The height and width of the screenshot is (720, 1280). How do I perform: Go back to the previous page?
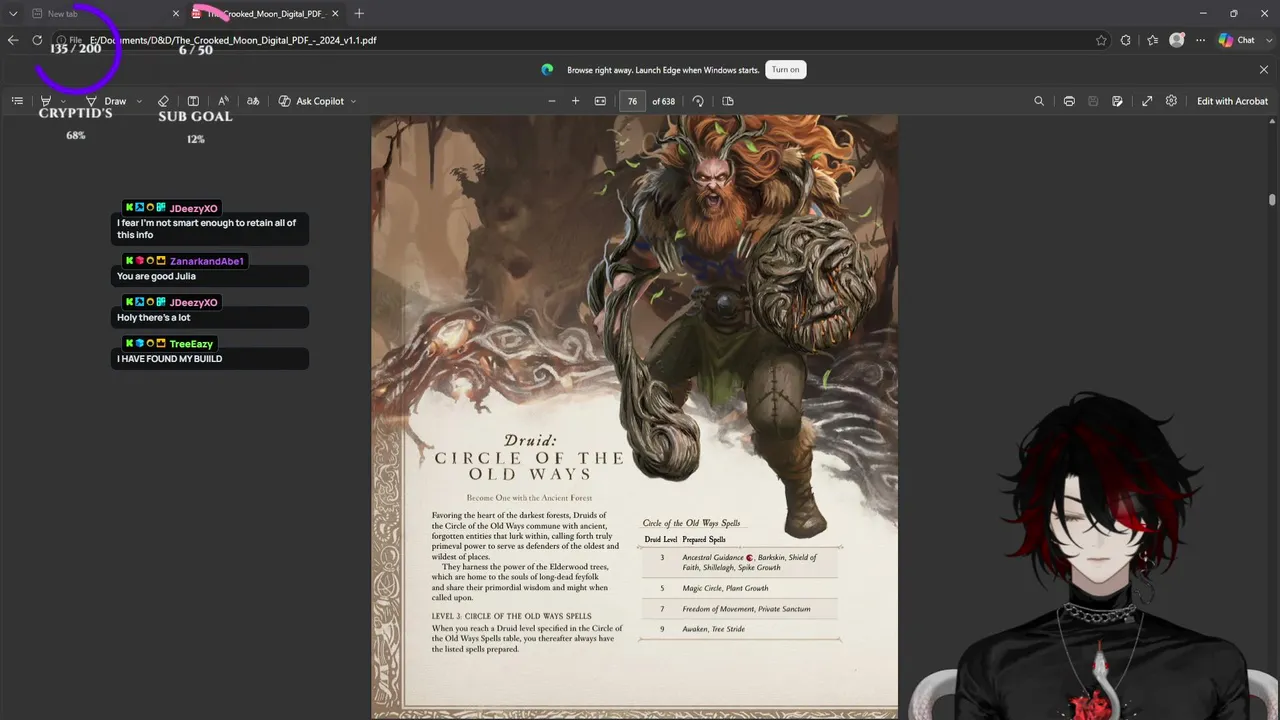[13, 40]
